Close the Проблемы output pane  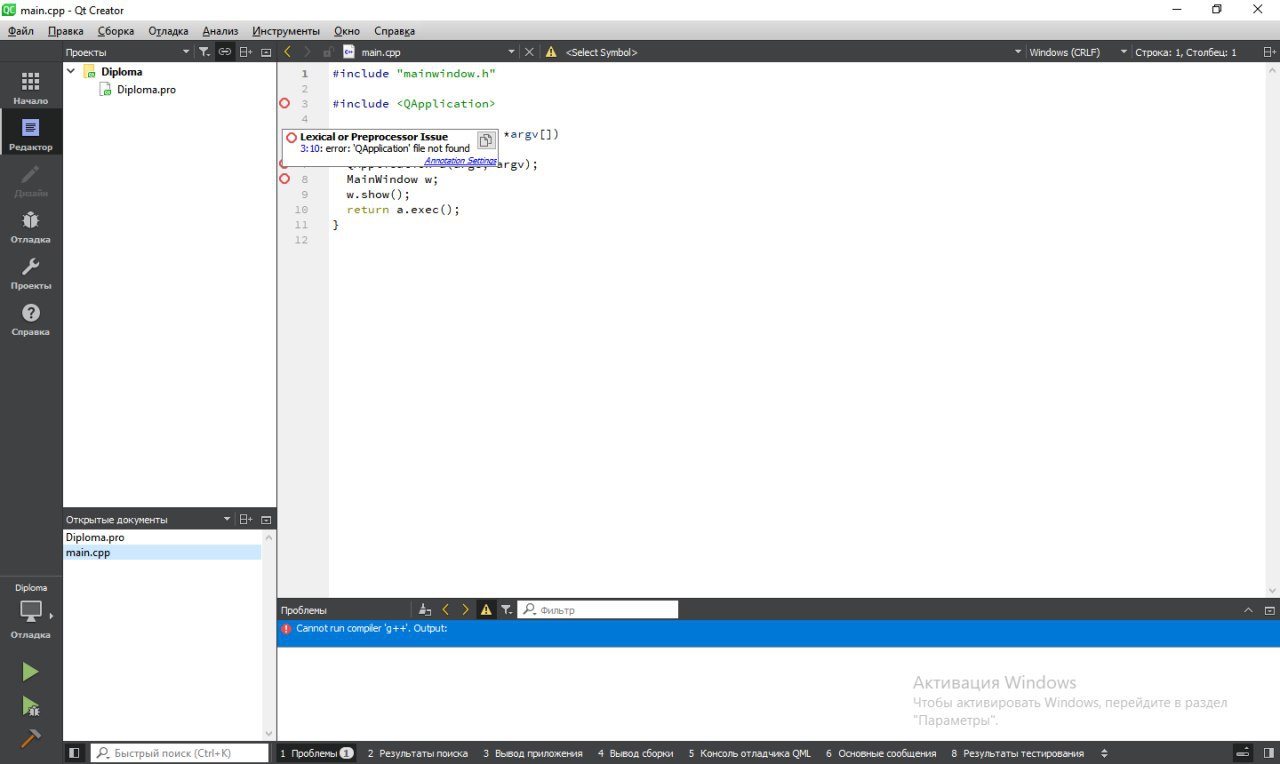[x=1270, y=610]
